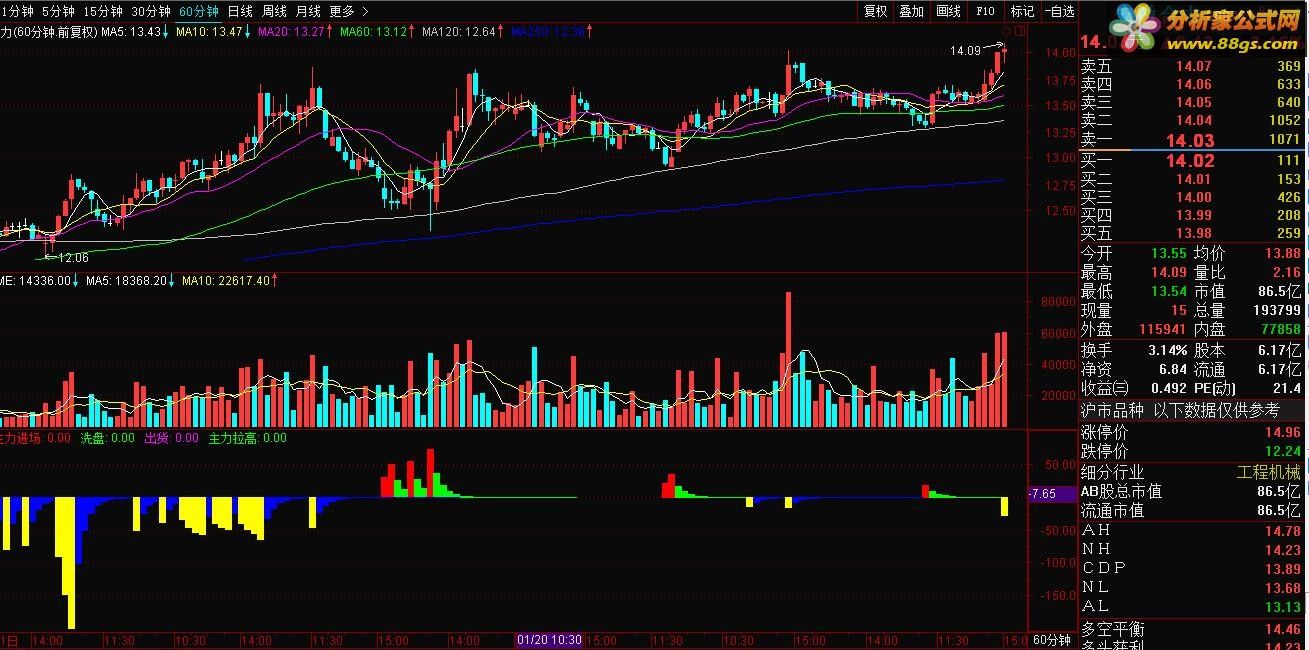Click the 复权 adjustment button
1309x650 pixels.
pos(876,11)
